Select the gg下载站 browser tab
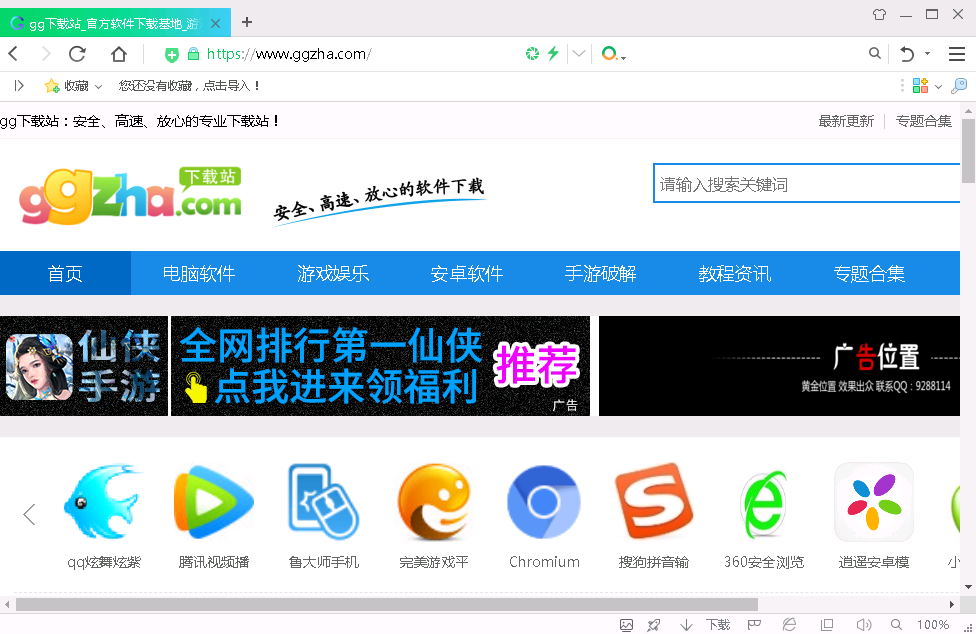Screen dimensions: 976x634 115,23
